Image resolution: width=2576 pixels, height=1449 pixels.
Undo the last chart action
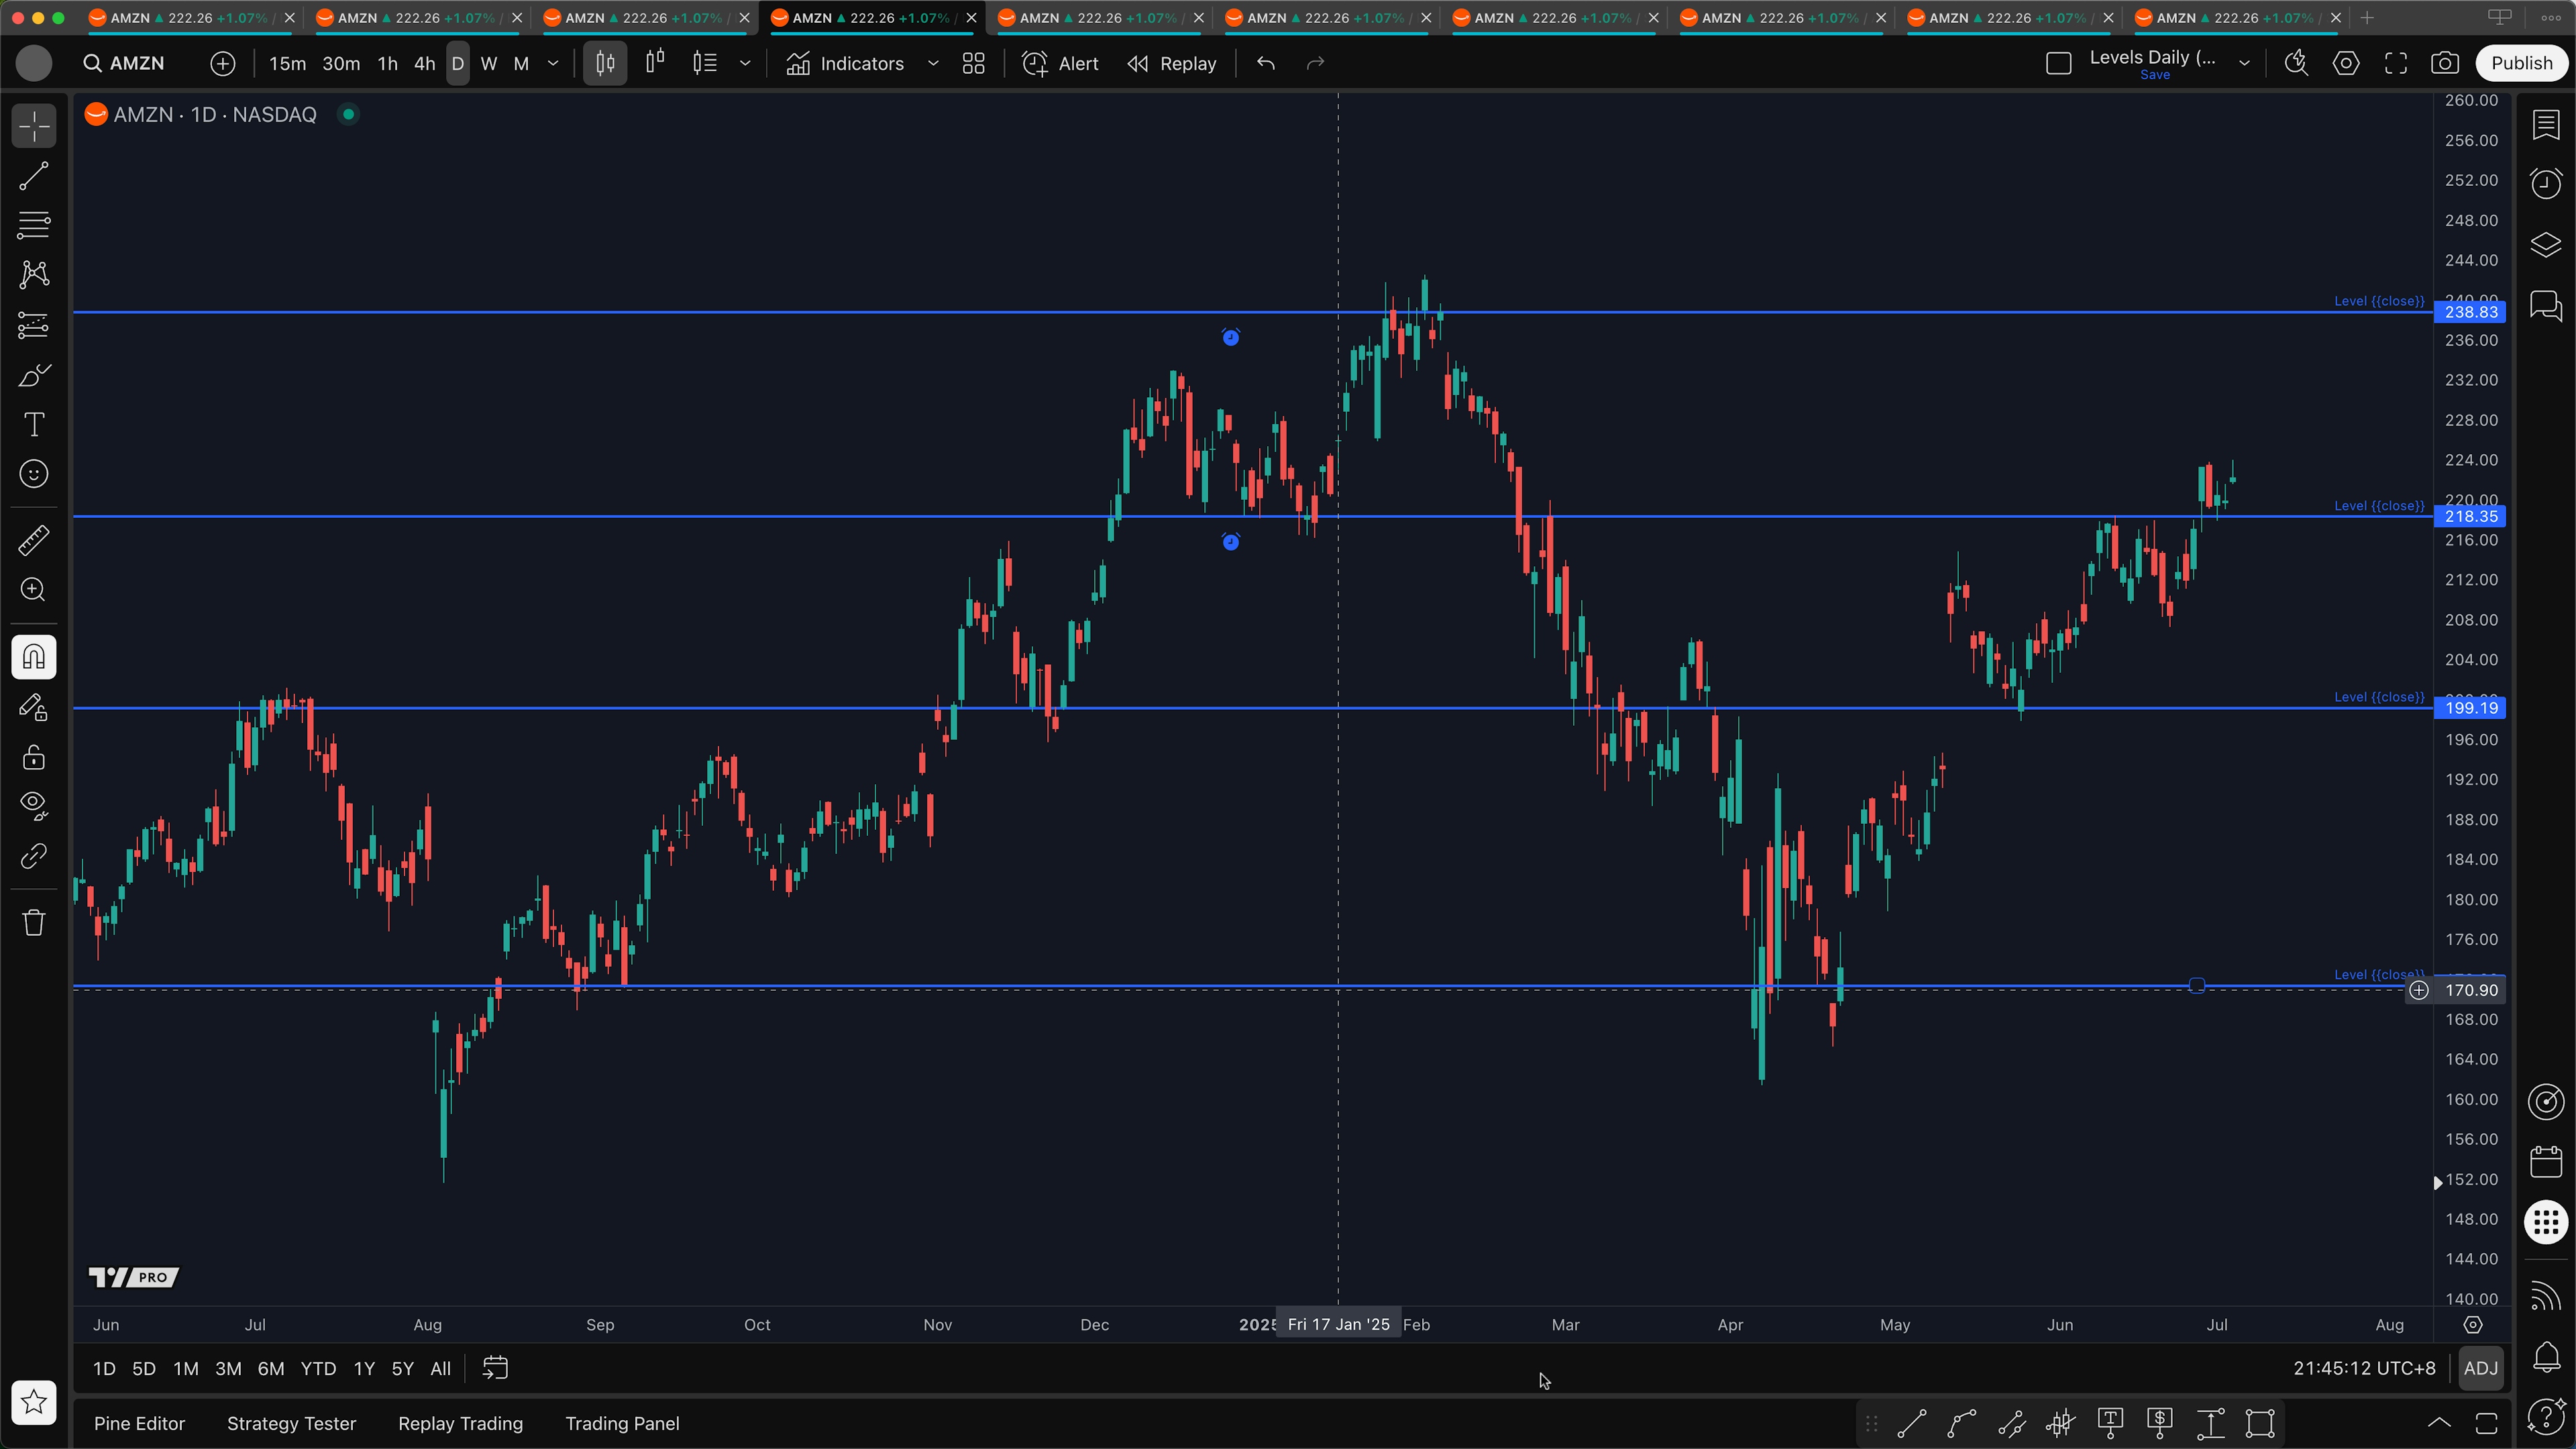[1266, 63]
